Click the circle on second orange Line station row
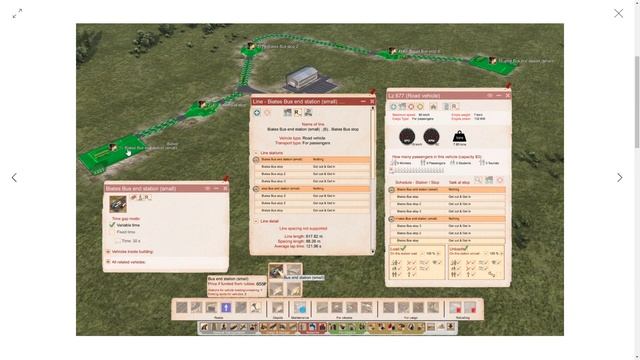The image size is (640, 360). [x=256, y=189]
